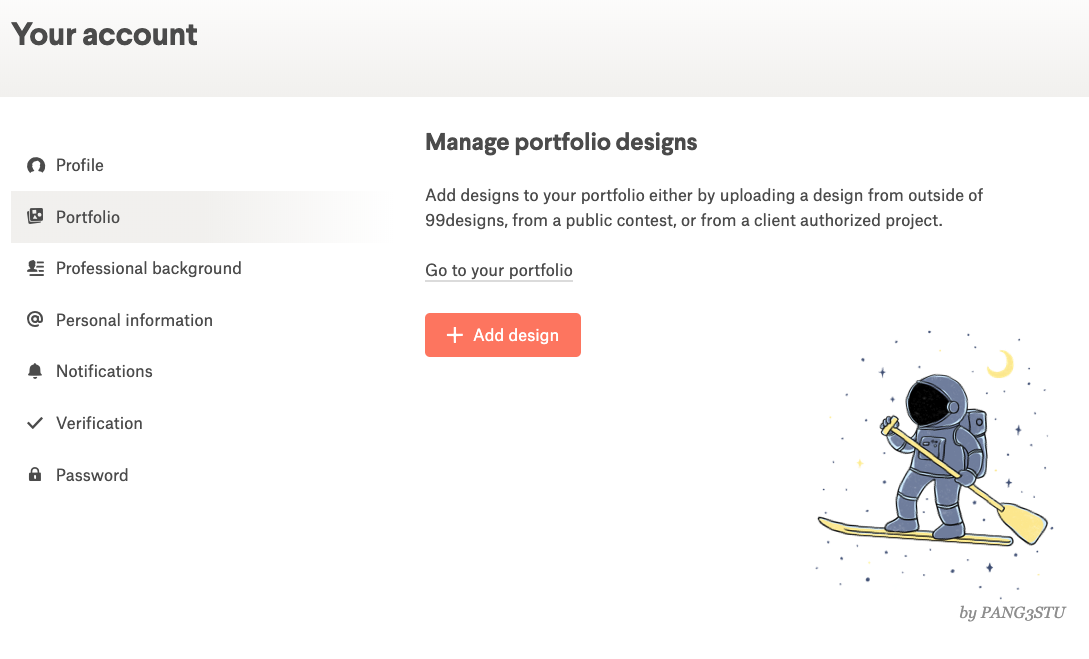The image size is (1089, 659).
Task: Click the "by PANG3STU" artist credit
Action: click(1011, 612)
